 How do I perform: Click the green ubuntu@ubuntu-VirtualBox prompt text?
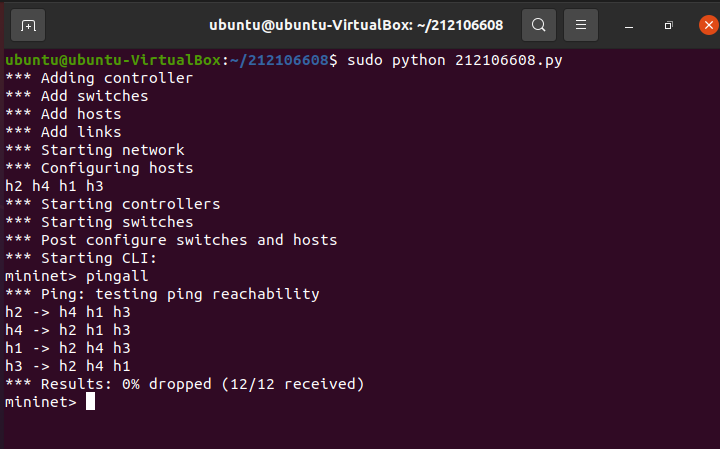113,60
